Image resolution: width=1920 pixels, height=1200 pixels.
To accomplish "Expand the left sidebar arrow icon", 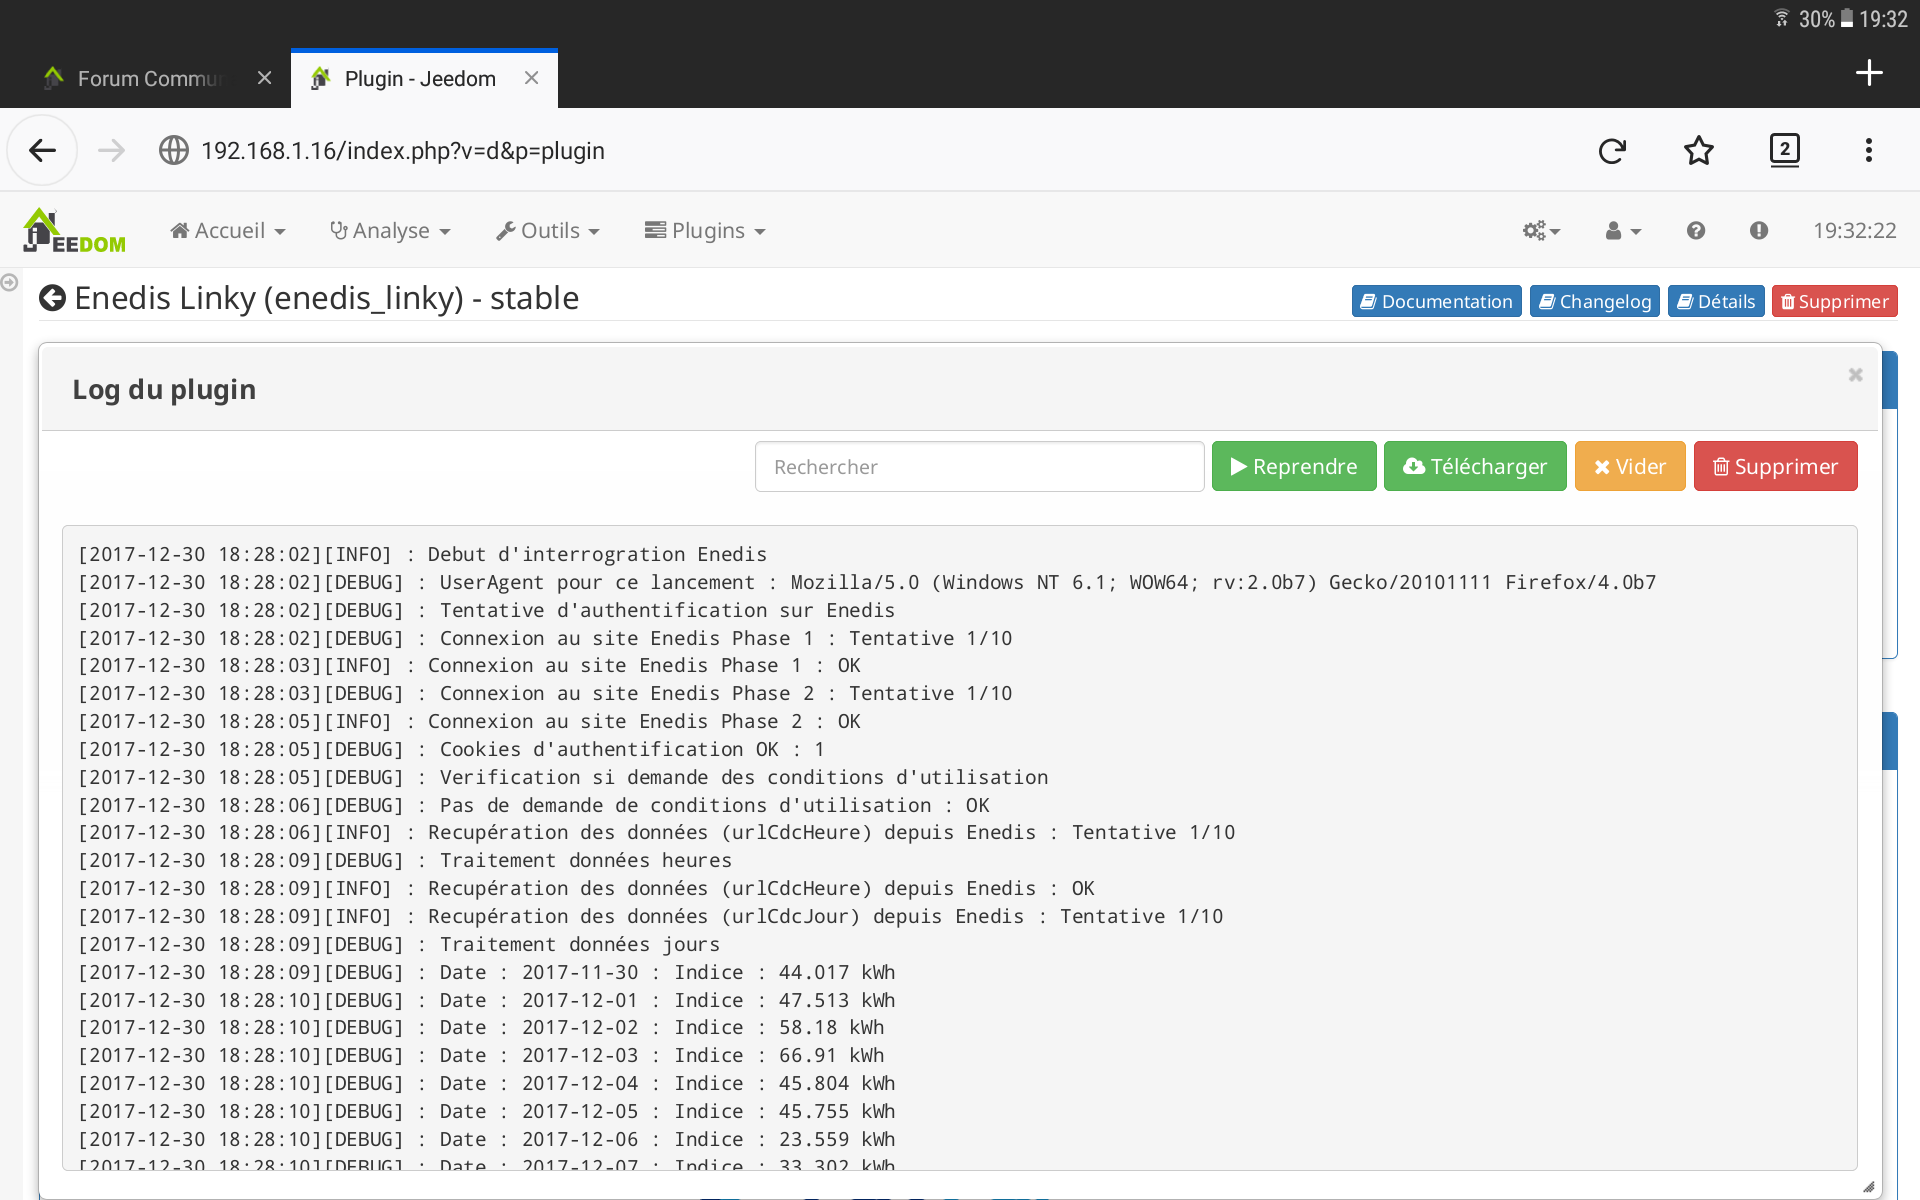I will coord(9,283).
